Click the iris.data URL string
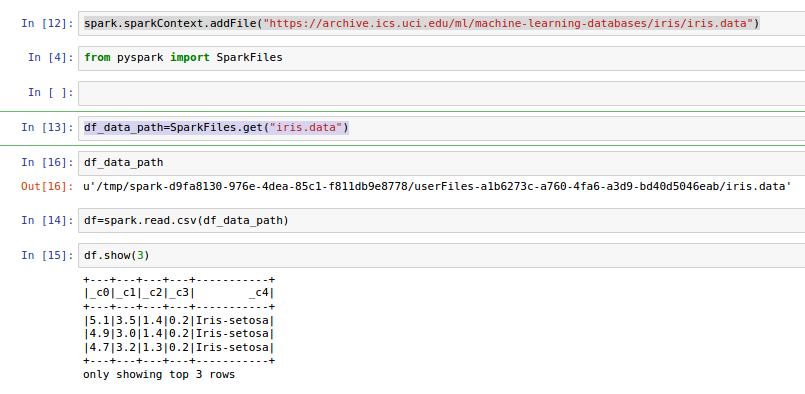This screenshot has height=394, width=805. [x=508, y=24]
